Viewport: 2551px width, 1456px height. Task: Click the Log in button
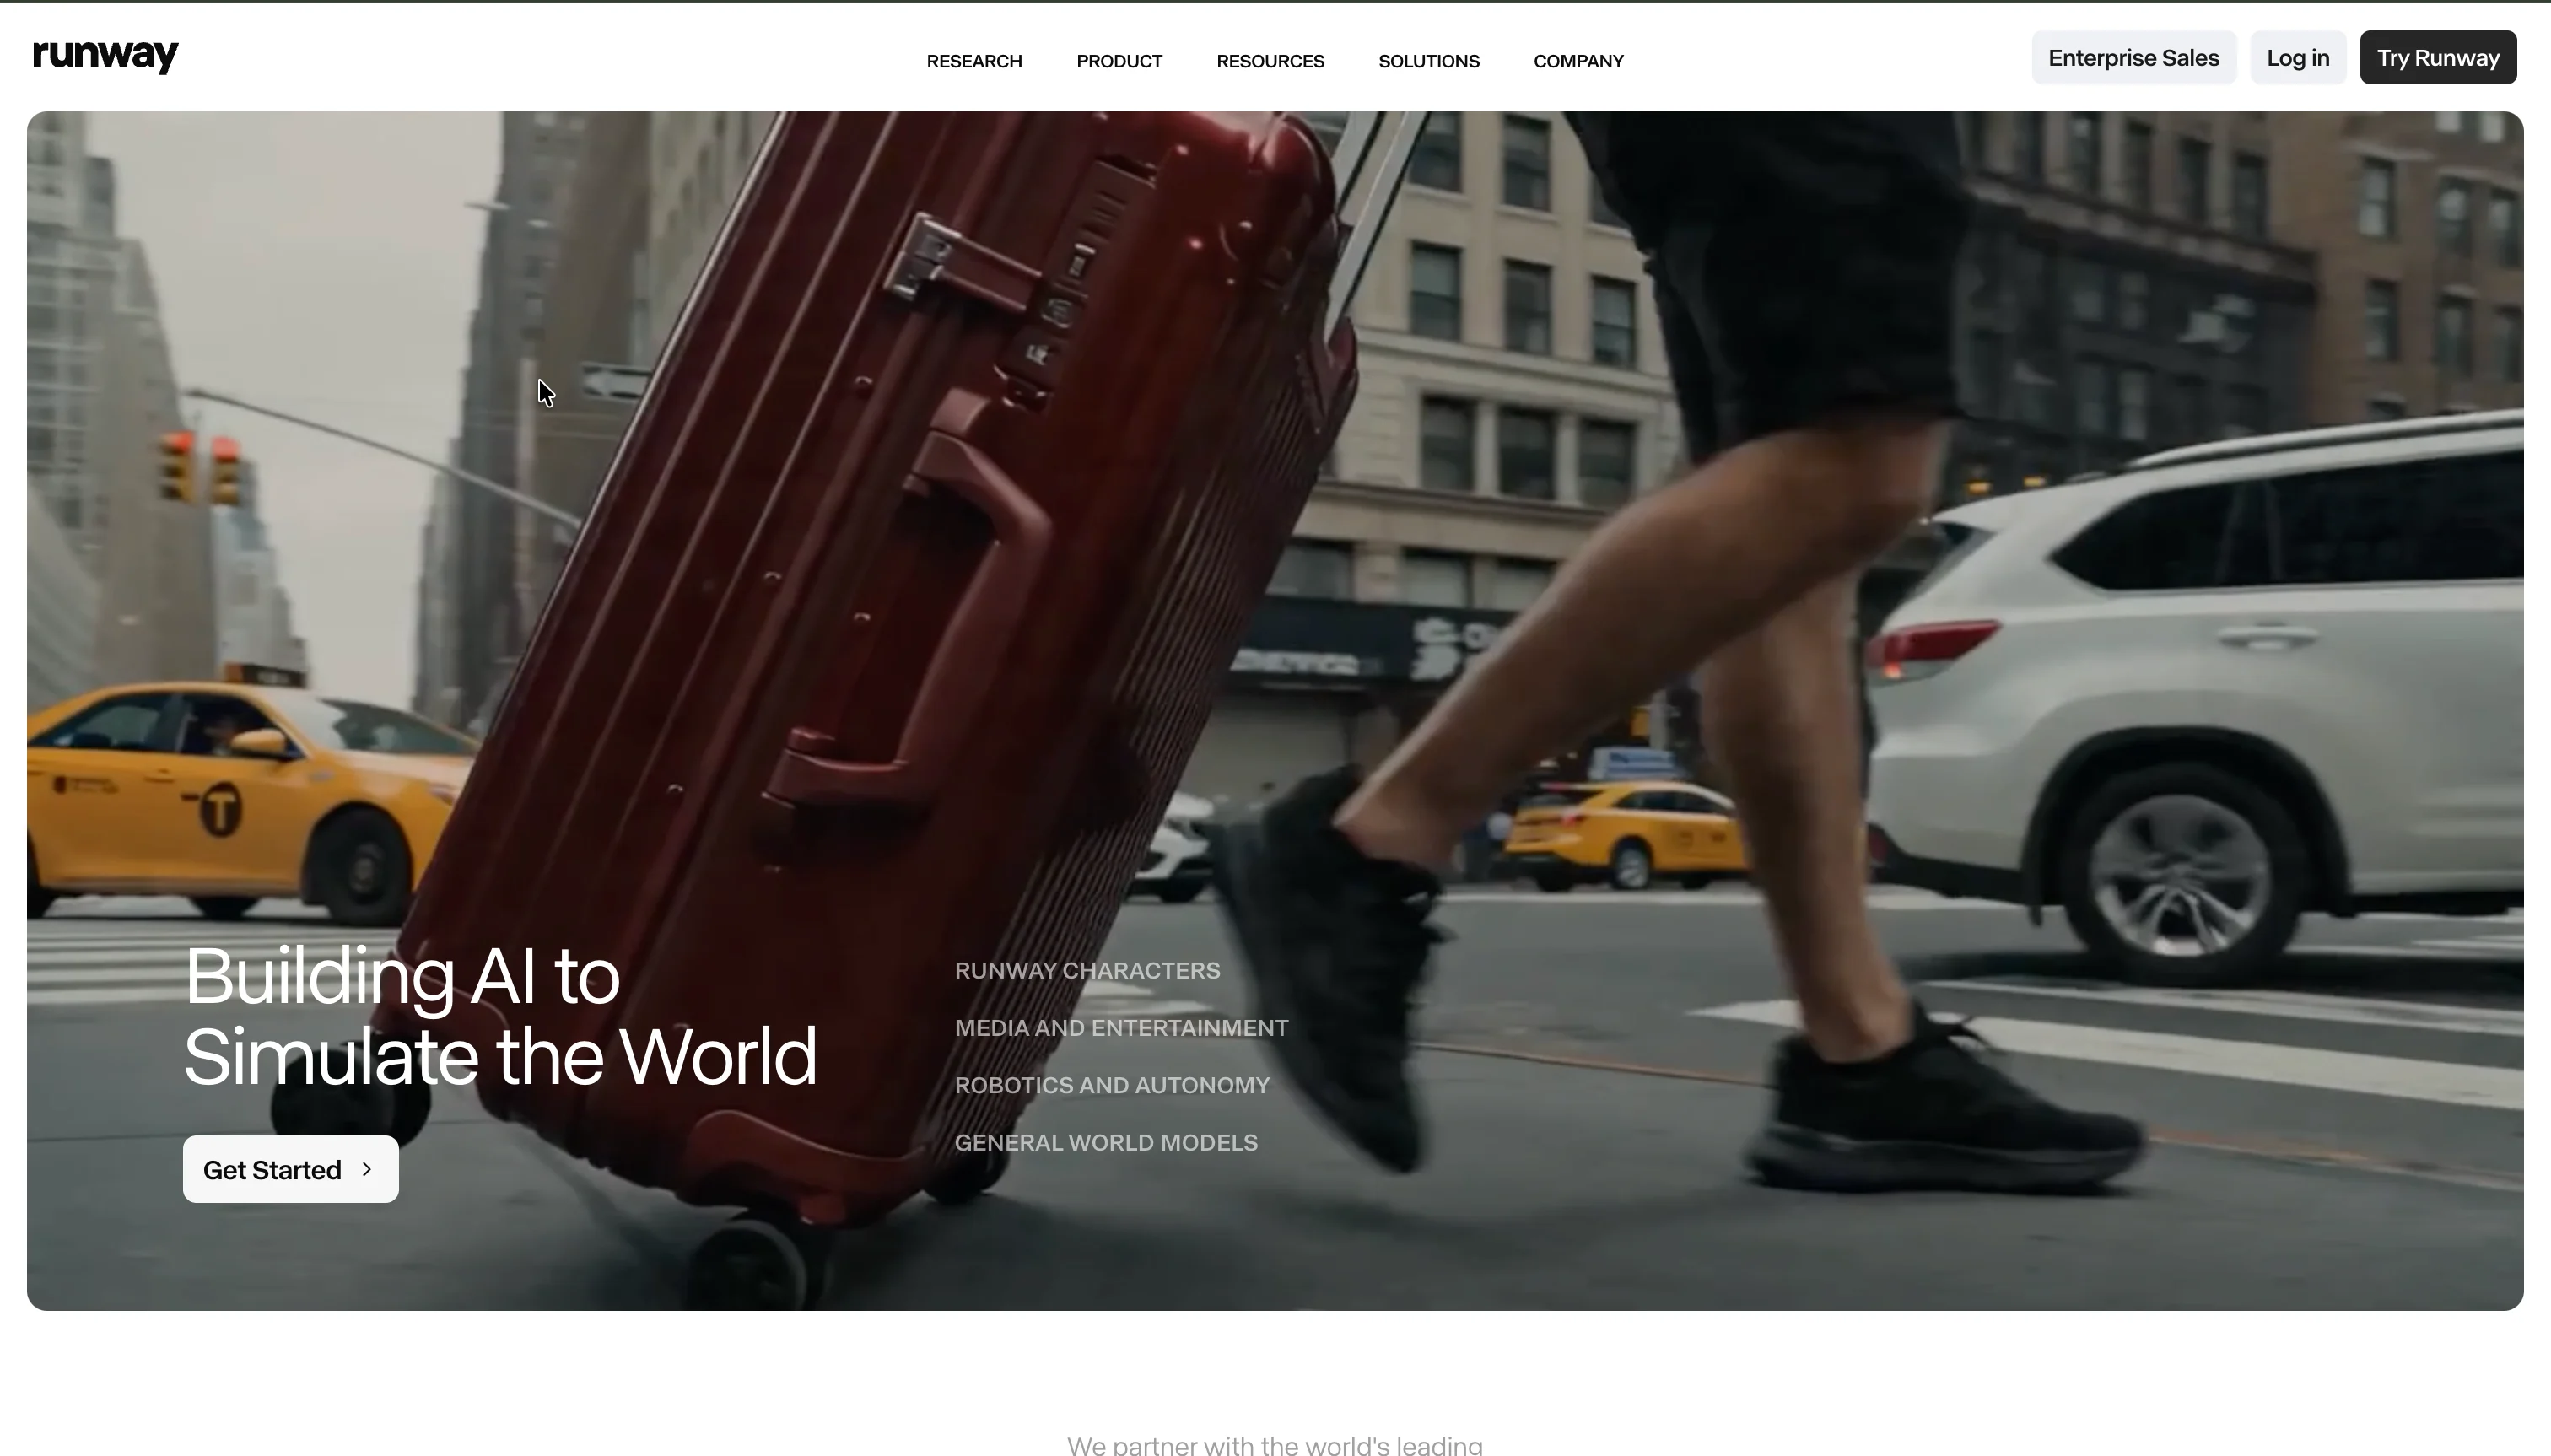[x=2297, y=58]
